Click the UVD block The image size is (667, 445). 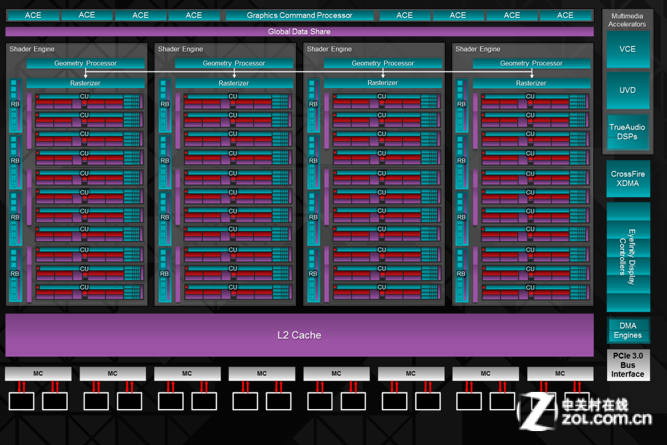627,90
